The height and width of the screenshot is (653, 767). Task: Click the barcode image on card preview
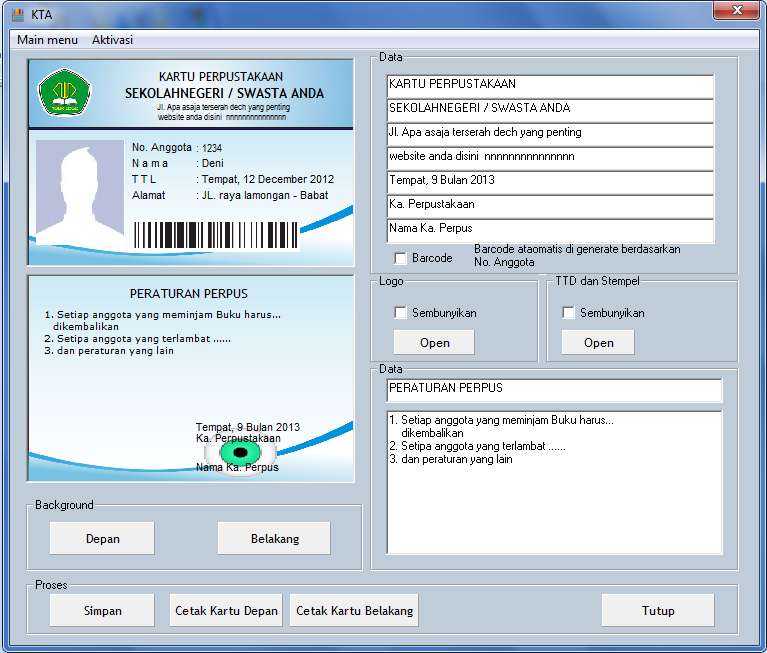pos(216,235)
